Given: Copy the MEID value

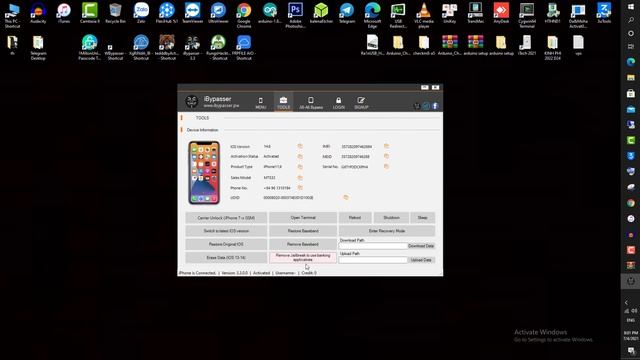Looking at the screenshot, I should (x=386, y=156).
